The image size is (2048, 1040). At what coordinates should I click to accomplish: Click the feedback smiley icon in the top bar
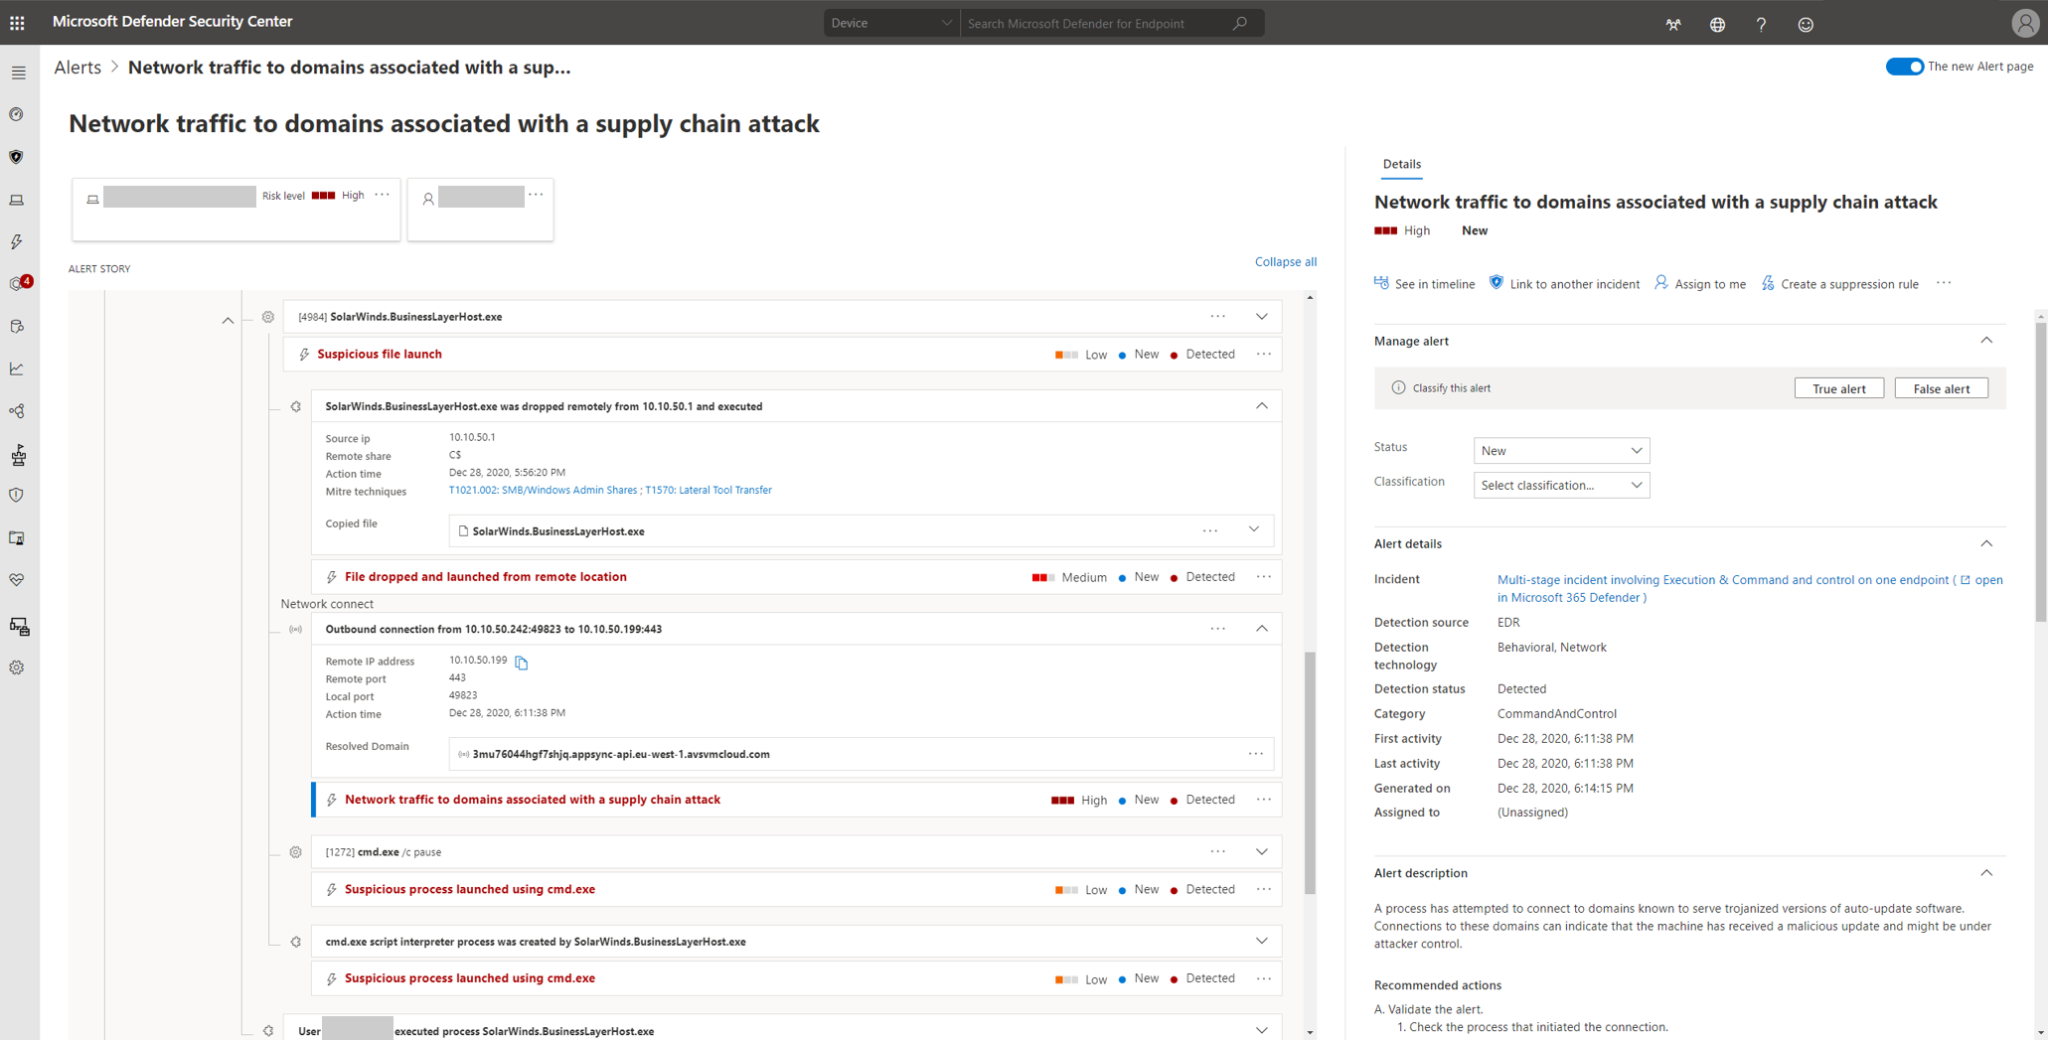click(1805, 24)
